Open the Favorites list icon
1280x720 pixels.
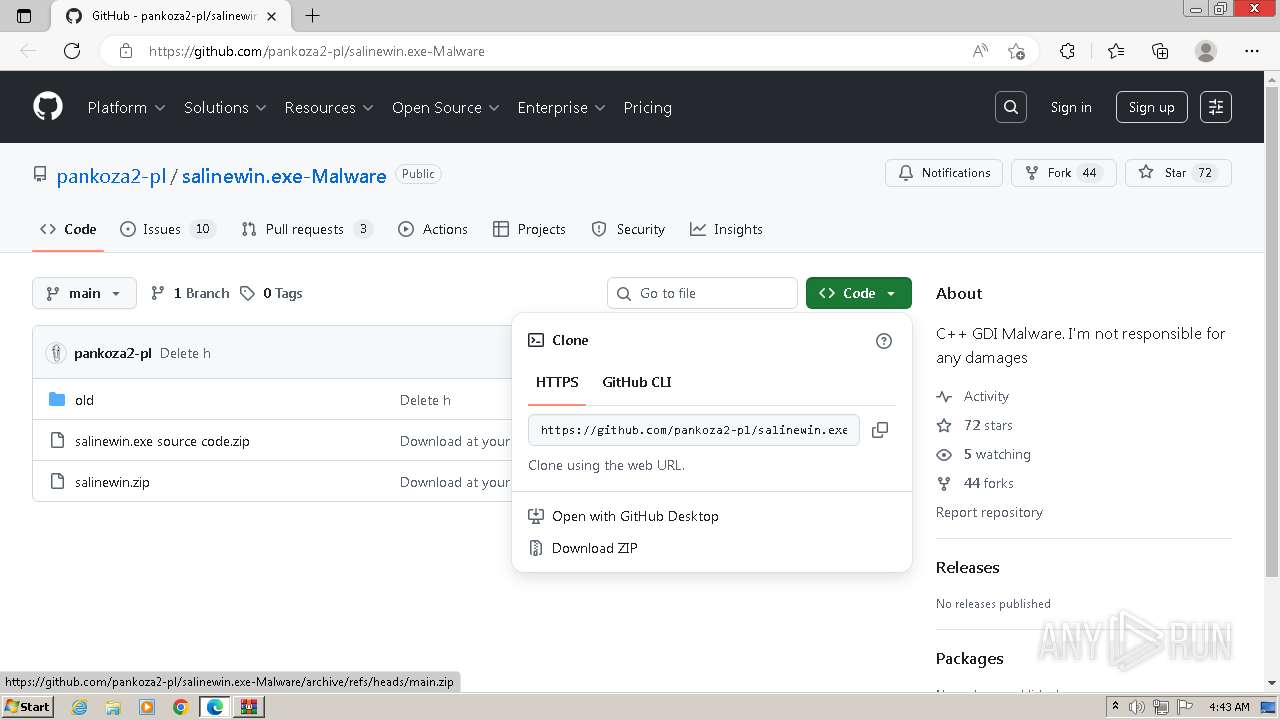(x=1116, y=51)
